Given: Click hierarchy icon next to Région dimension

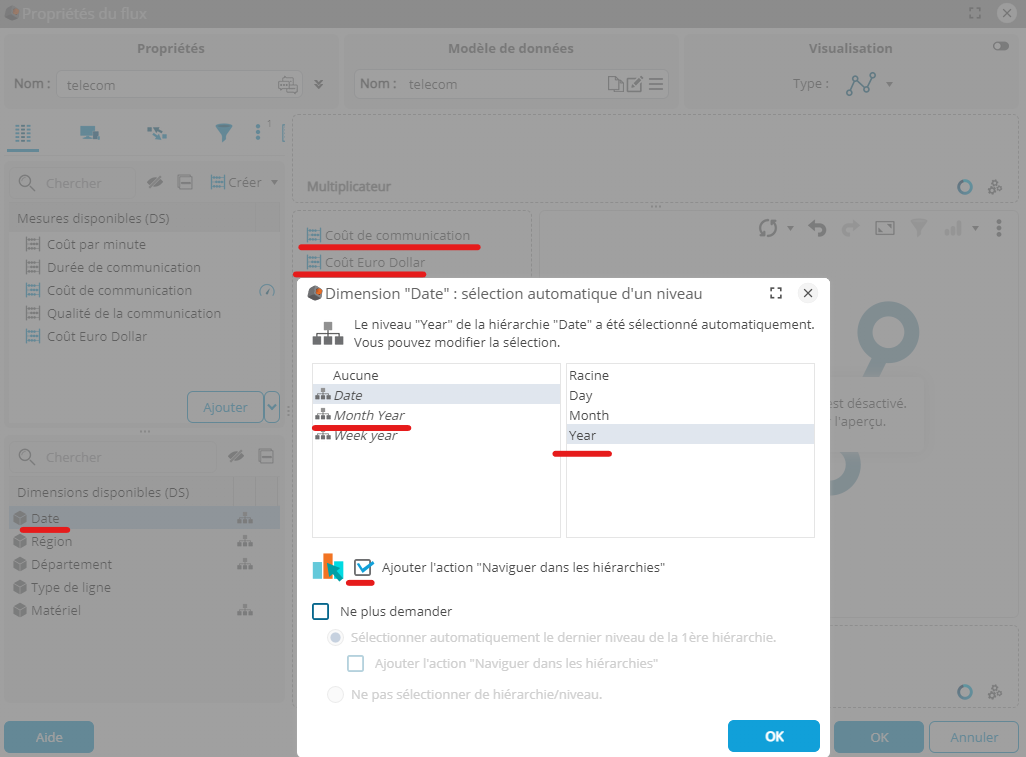Looking at the screenshot, I should tap(243, 542).
